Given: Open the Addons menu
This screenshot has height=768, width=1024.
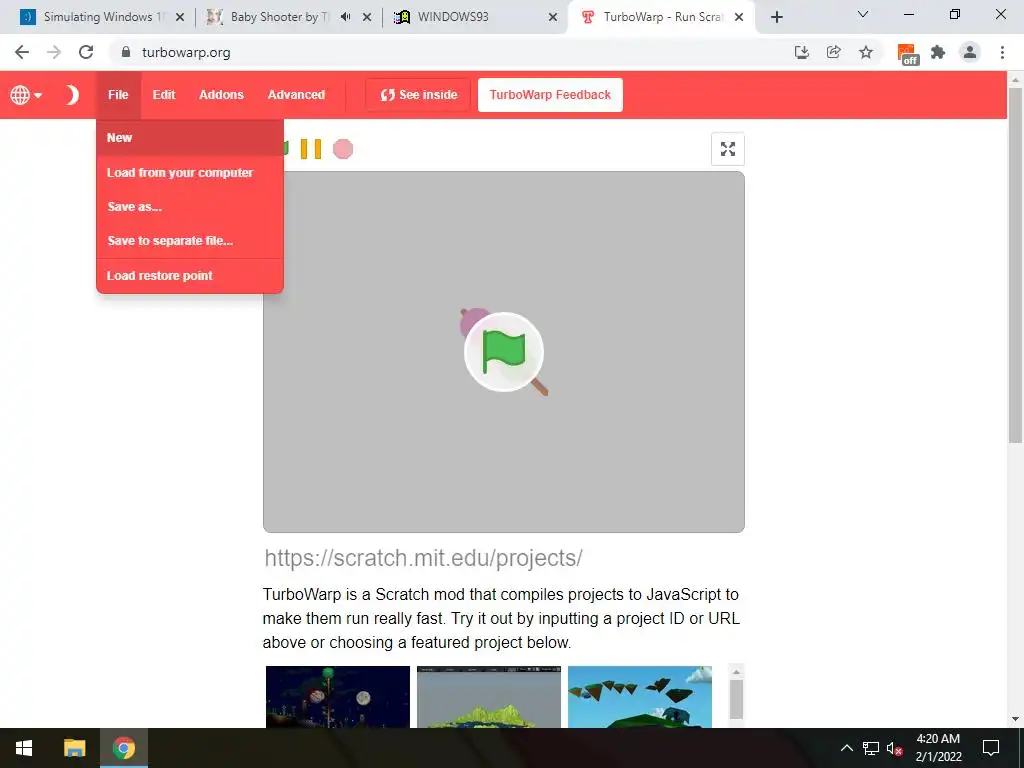Looking at the screenshot, I should (221, 95).
